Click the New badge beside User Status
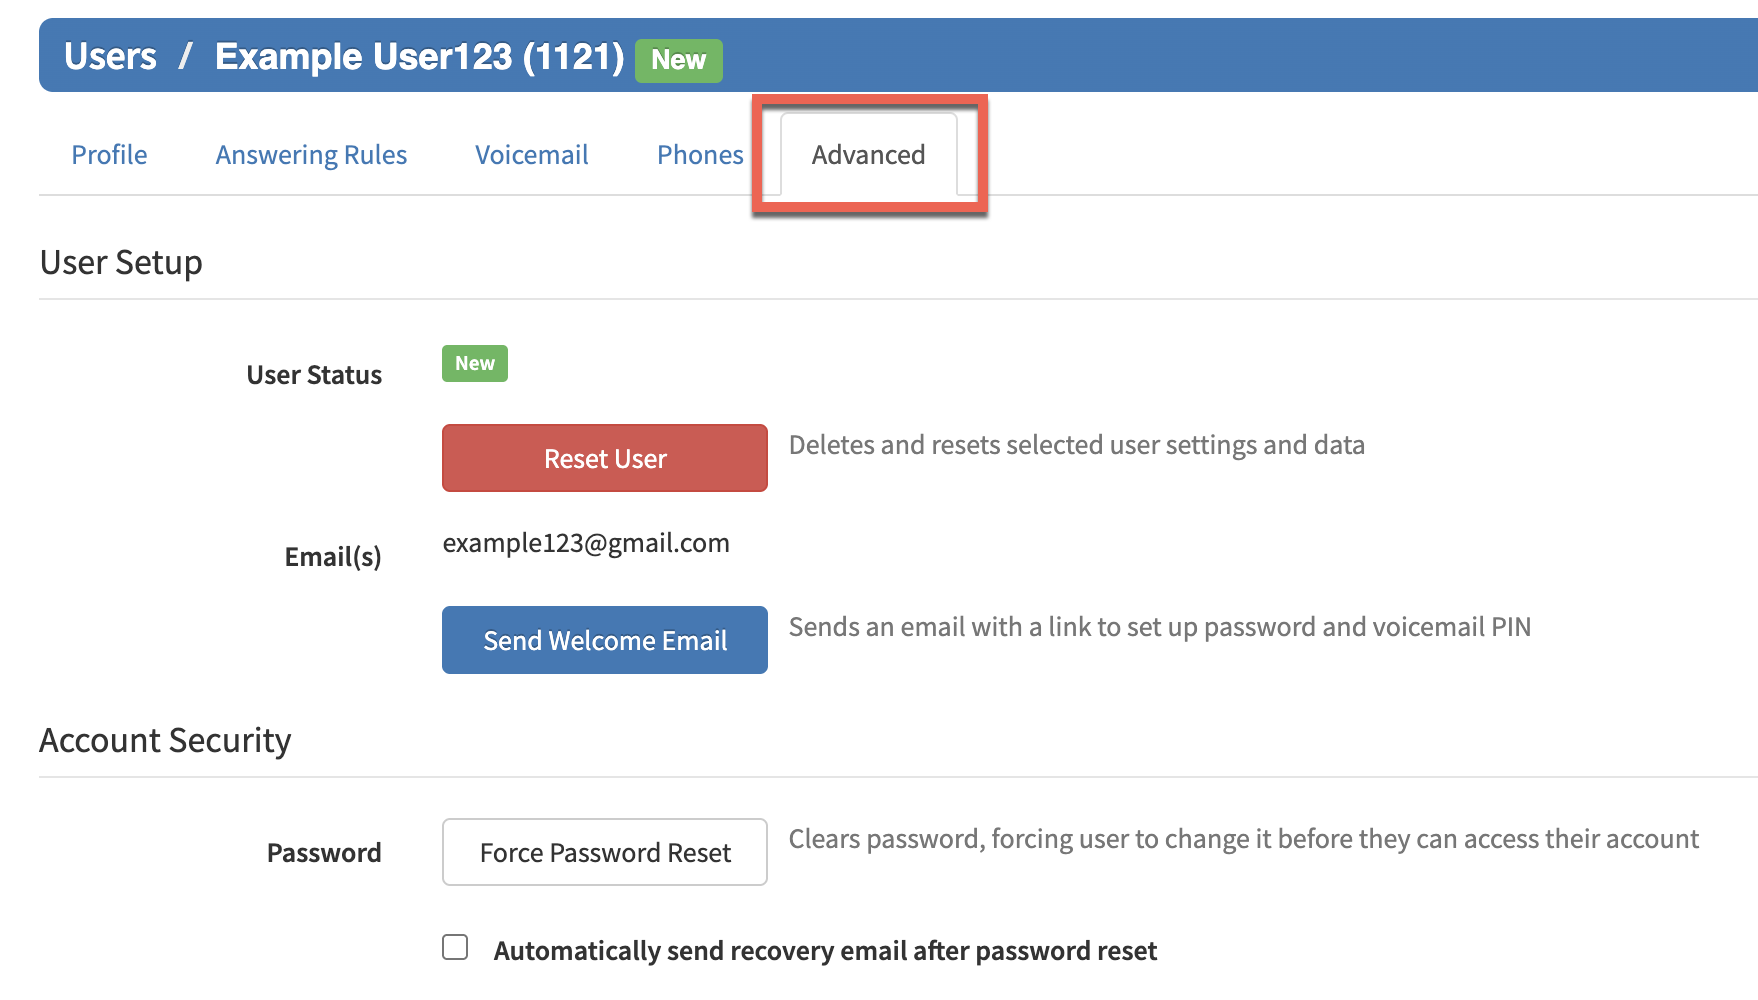This screenshot has height=1000, width=1758. click(475, 364)
